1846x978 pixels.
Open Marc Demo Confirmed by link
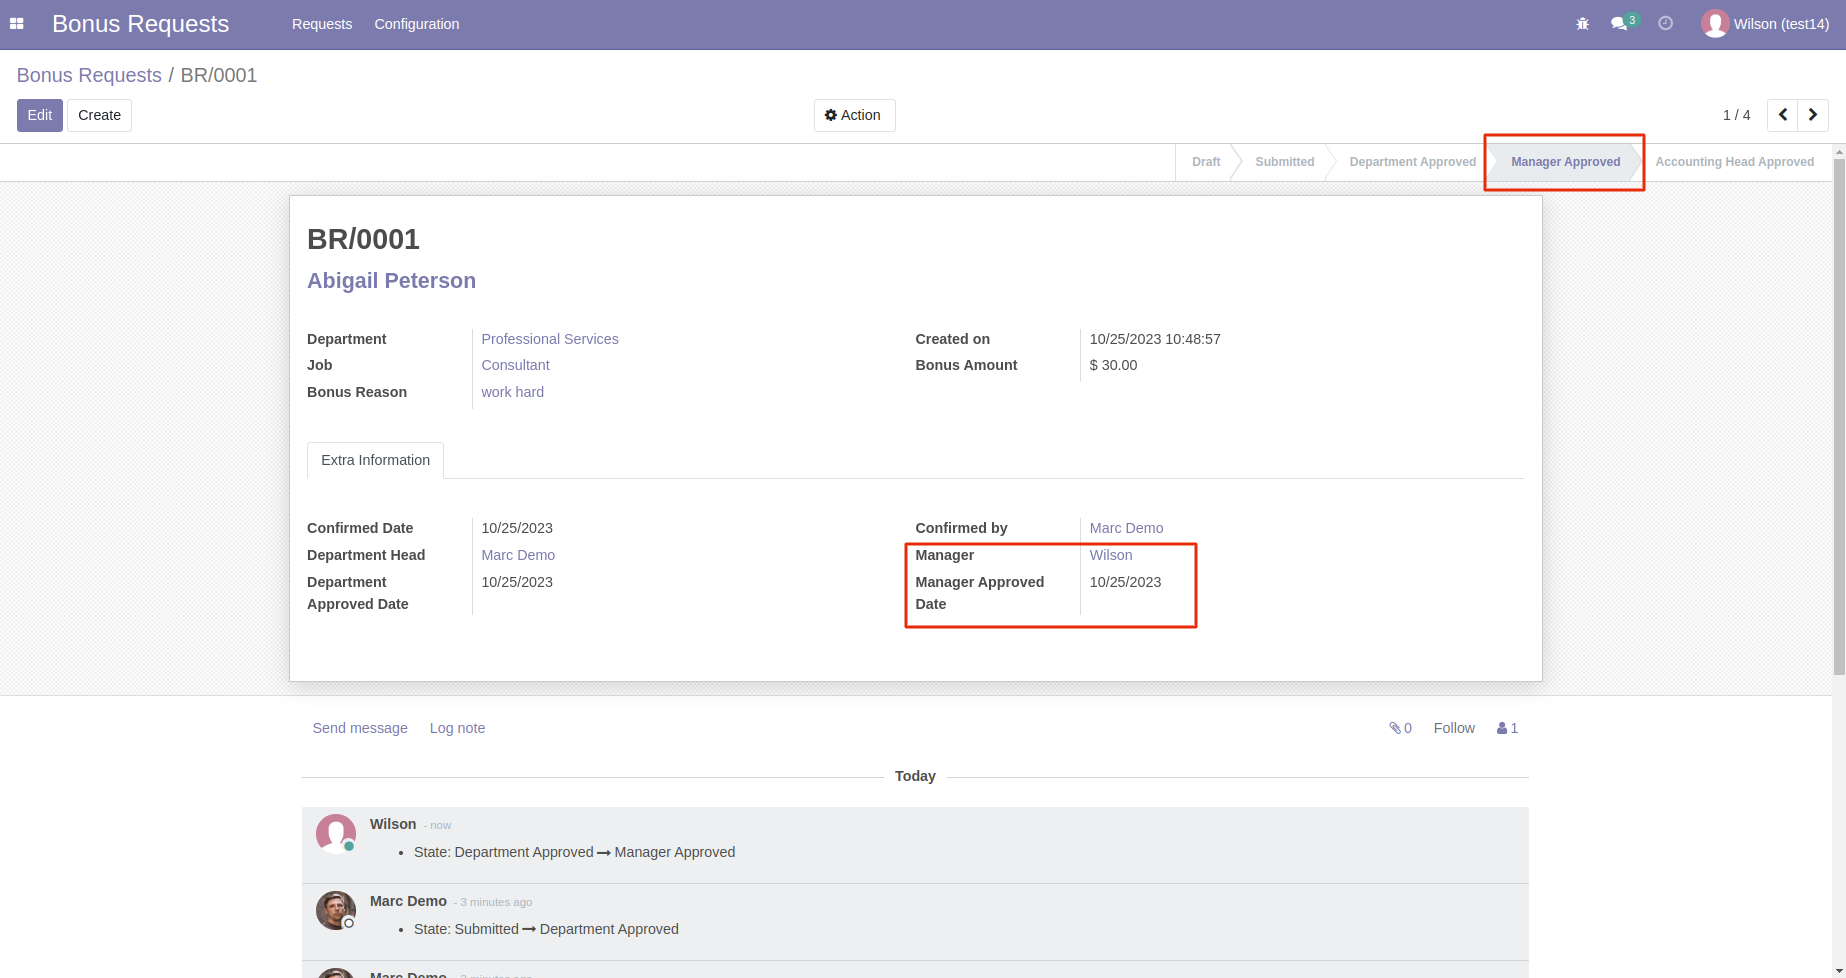[x=1126, y=528]
